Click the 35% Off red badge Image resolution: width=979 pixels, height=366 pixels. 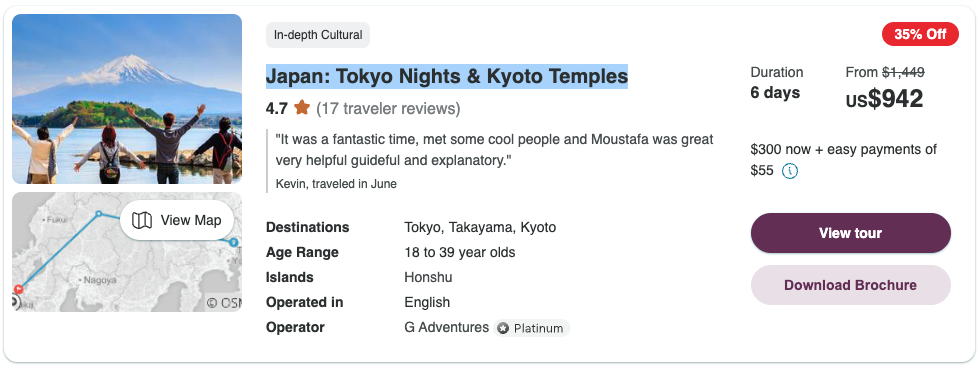920,34
